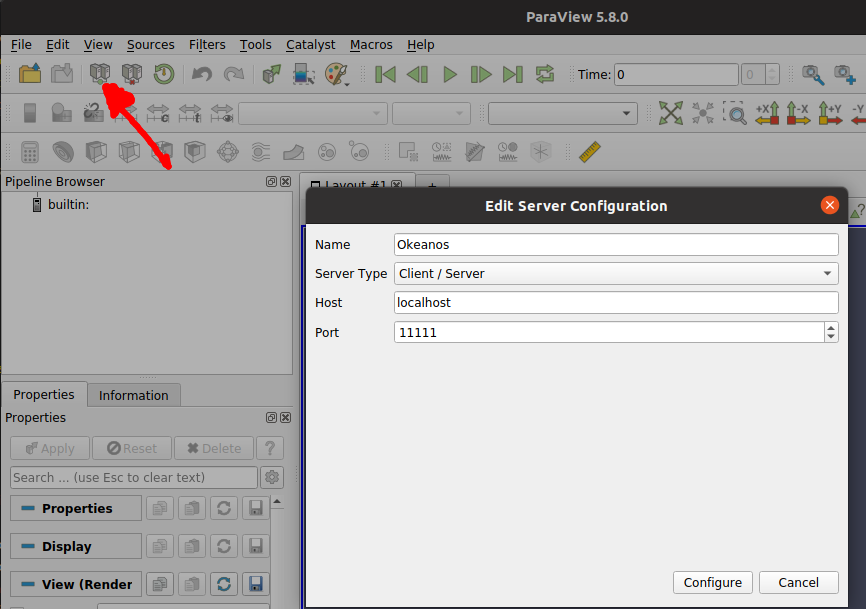Select the ruler tool icon
Image resolution: width=866 pixels, height=609 pixels.
click(590, 152)
